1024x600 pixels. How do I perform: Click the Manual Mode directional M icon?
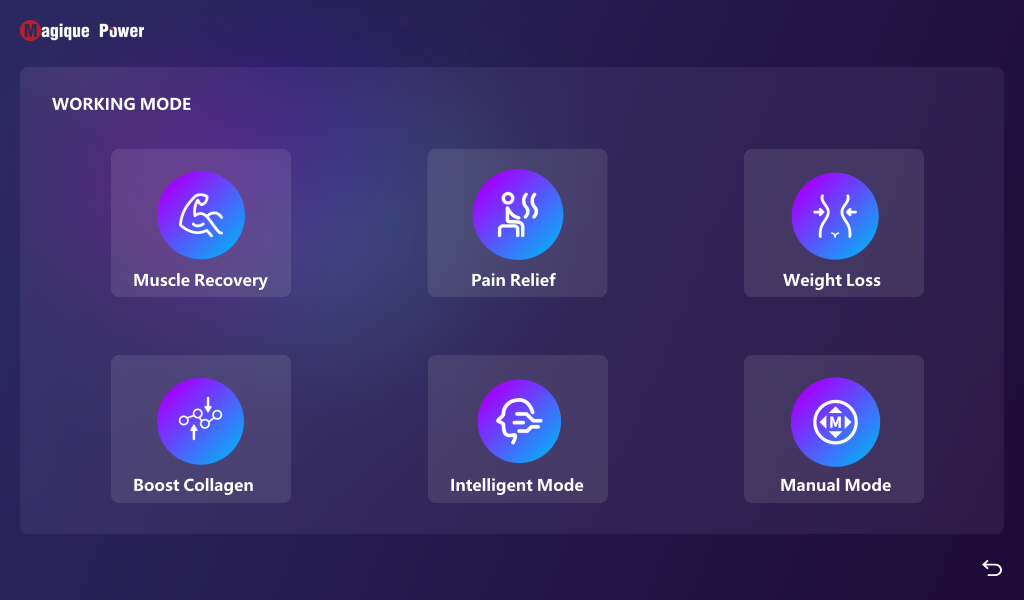click(835, 421)
